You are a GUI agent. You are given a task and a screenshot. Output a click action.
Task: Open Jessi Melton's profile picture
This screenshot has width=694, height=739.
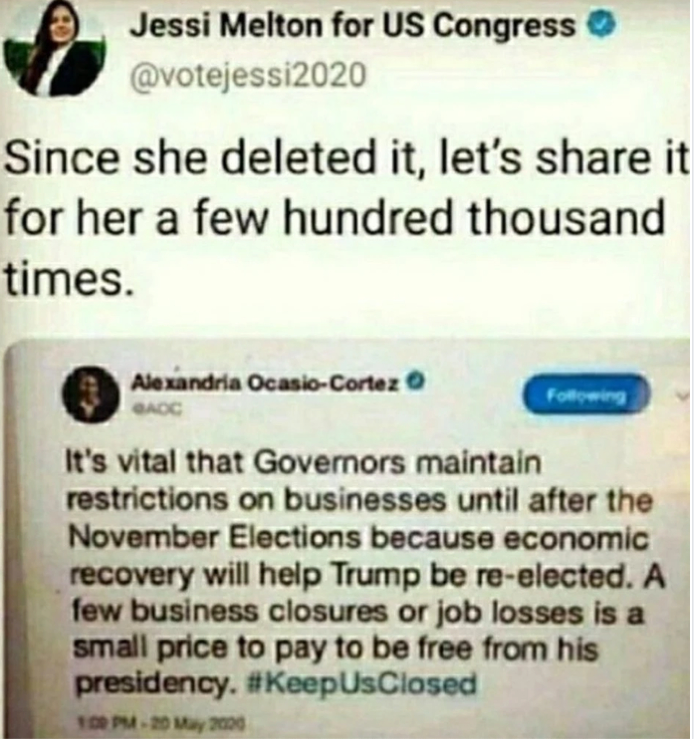point(54,49)
